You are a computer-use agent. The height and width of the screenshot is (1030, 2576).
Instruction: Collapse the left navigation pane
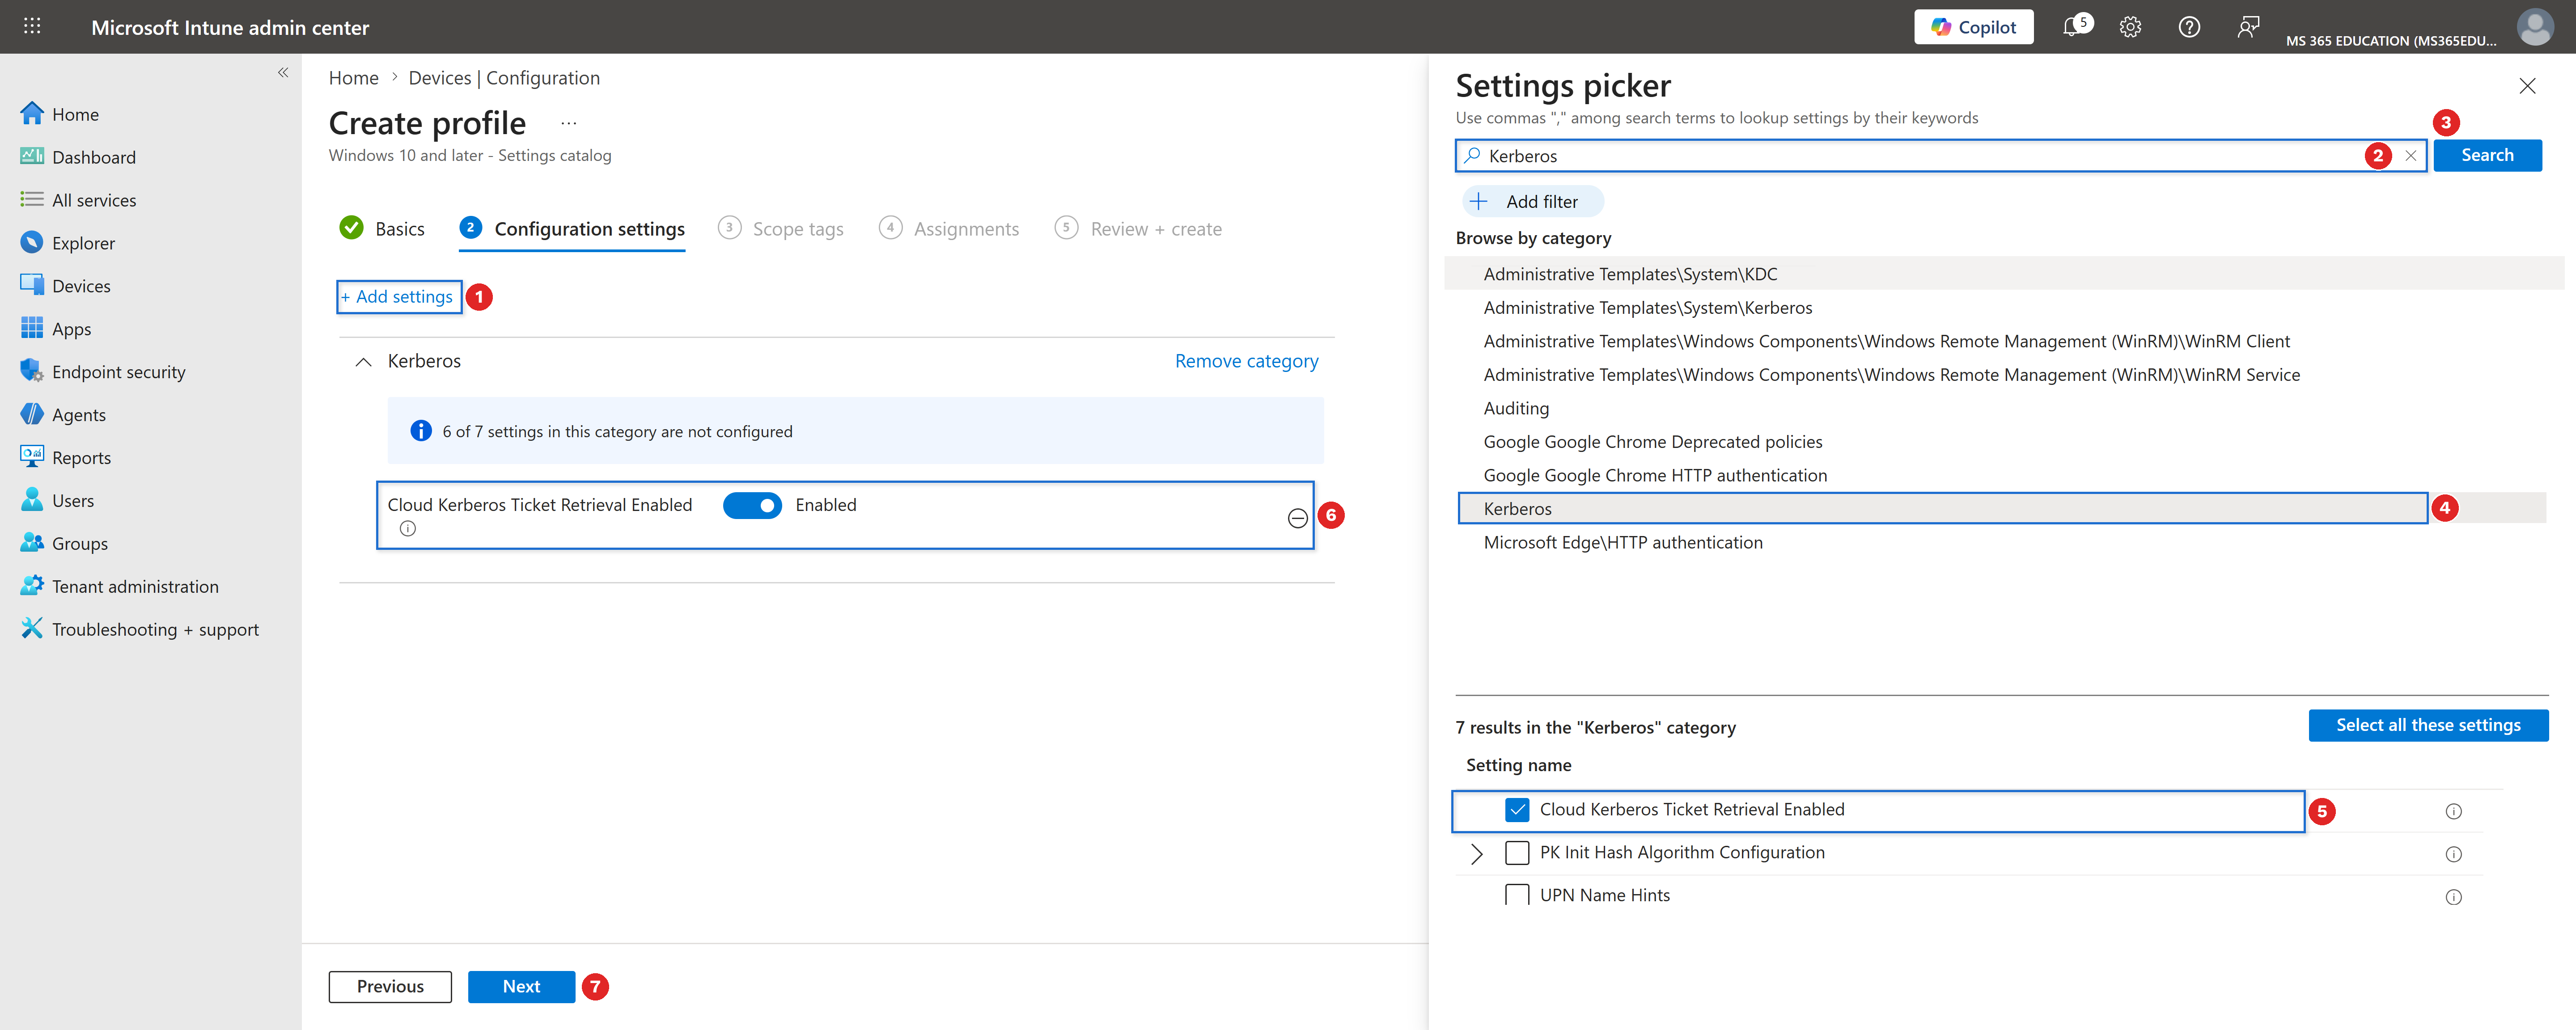tap(283, 72)
